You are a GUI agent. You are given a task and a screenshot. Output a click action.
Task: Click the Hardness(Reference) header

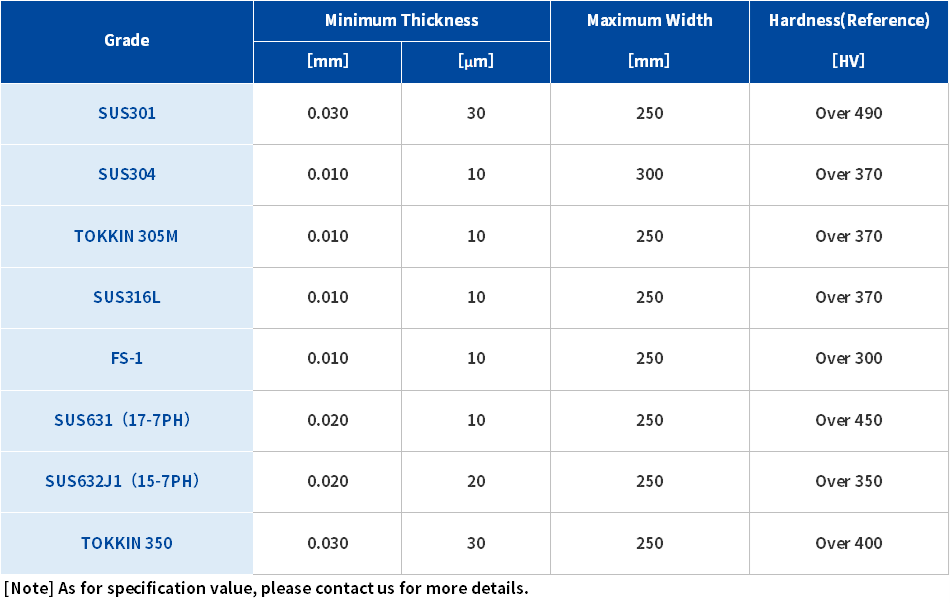tap(849, 21)
